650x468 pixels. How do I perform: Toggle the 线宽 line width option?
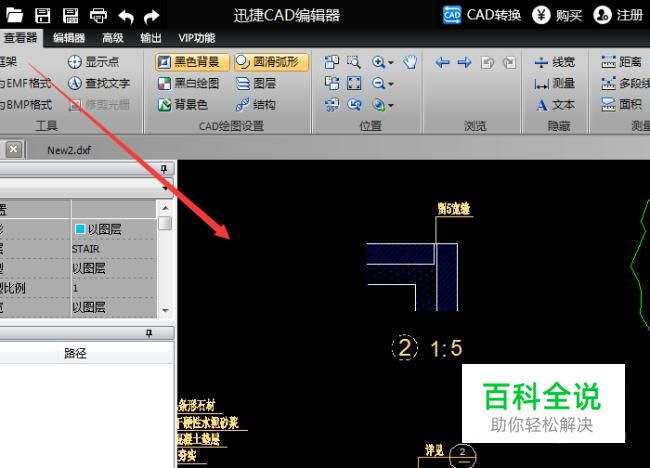click(554, 62)
